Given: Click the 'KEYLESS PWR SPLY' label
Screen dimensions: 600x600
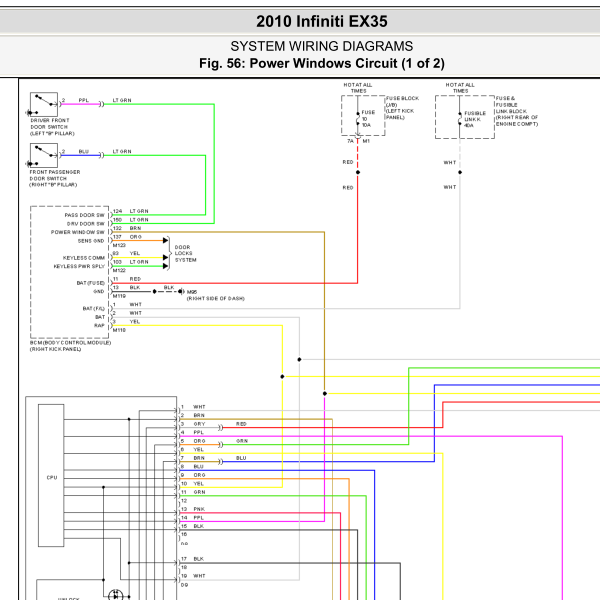Looking at the screenshot, I should (x=79, y=266).
